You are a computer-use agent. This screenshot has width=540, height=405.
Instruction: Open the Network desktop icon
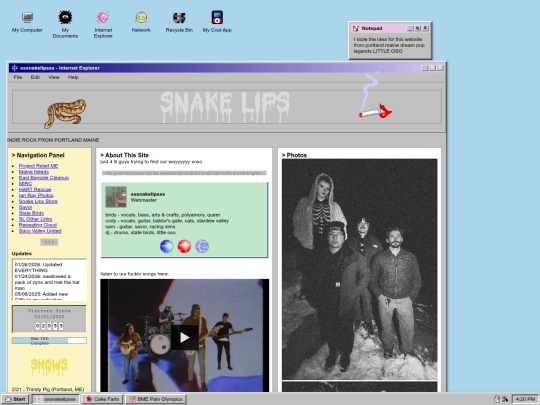pyautogui.click(x=141, y=22)
